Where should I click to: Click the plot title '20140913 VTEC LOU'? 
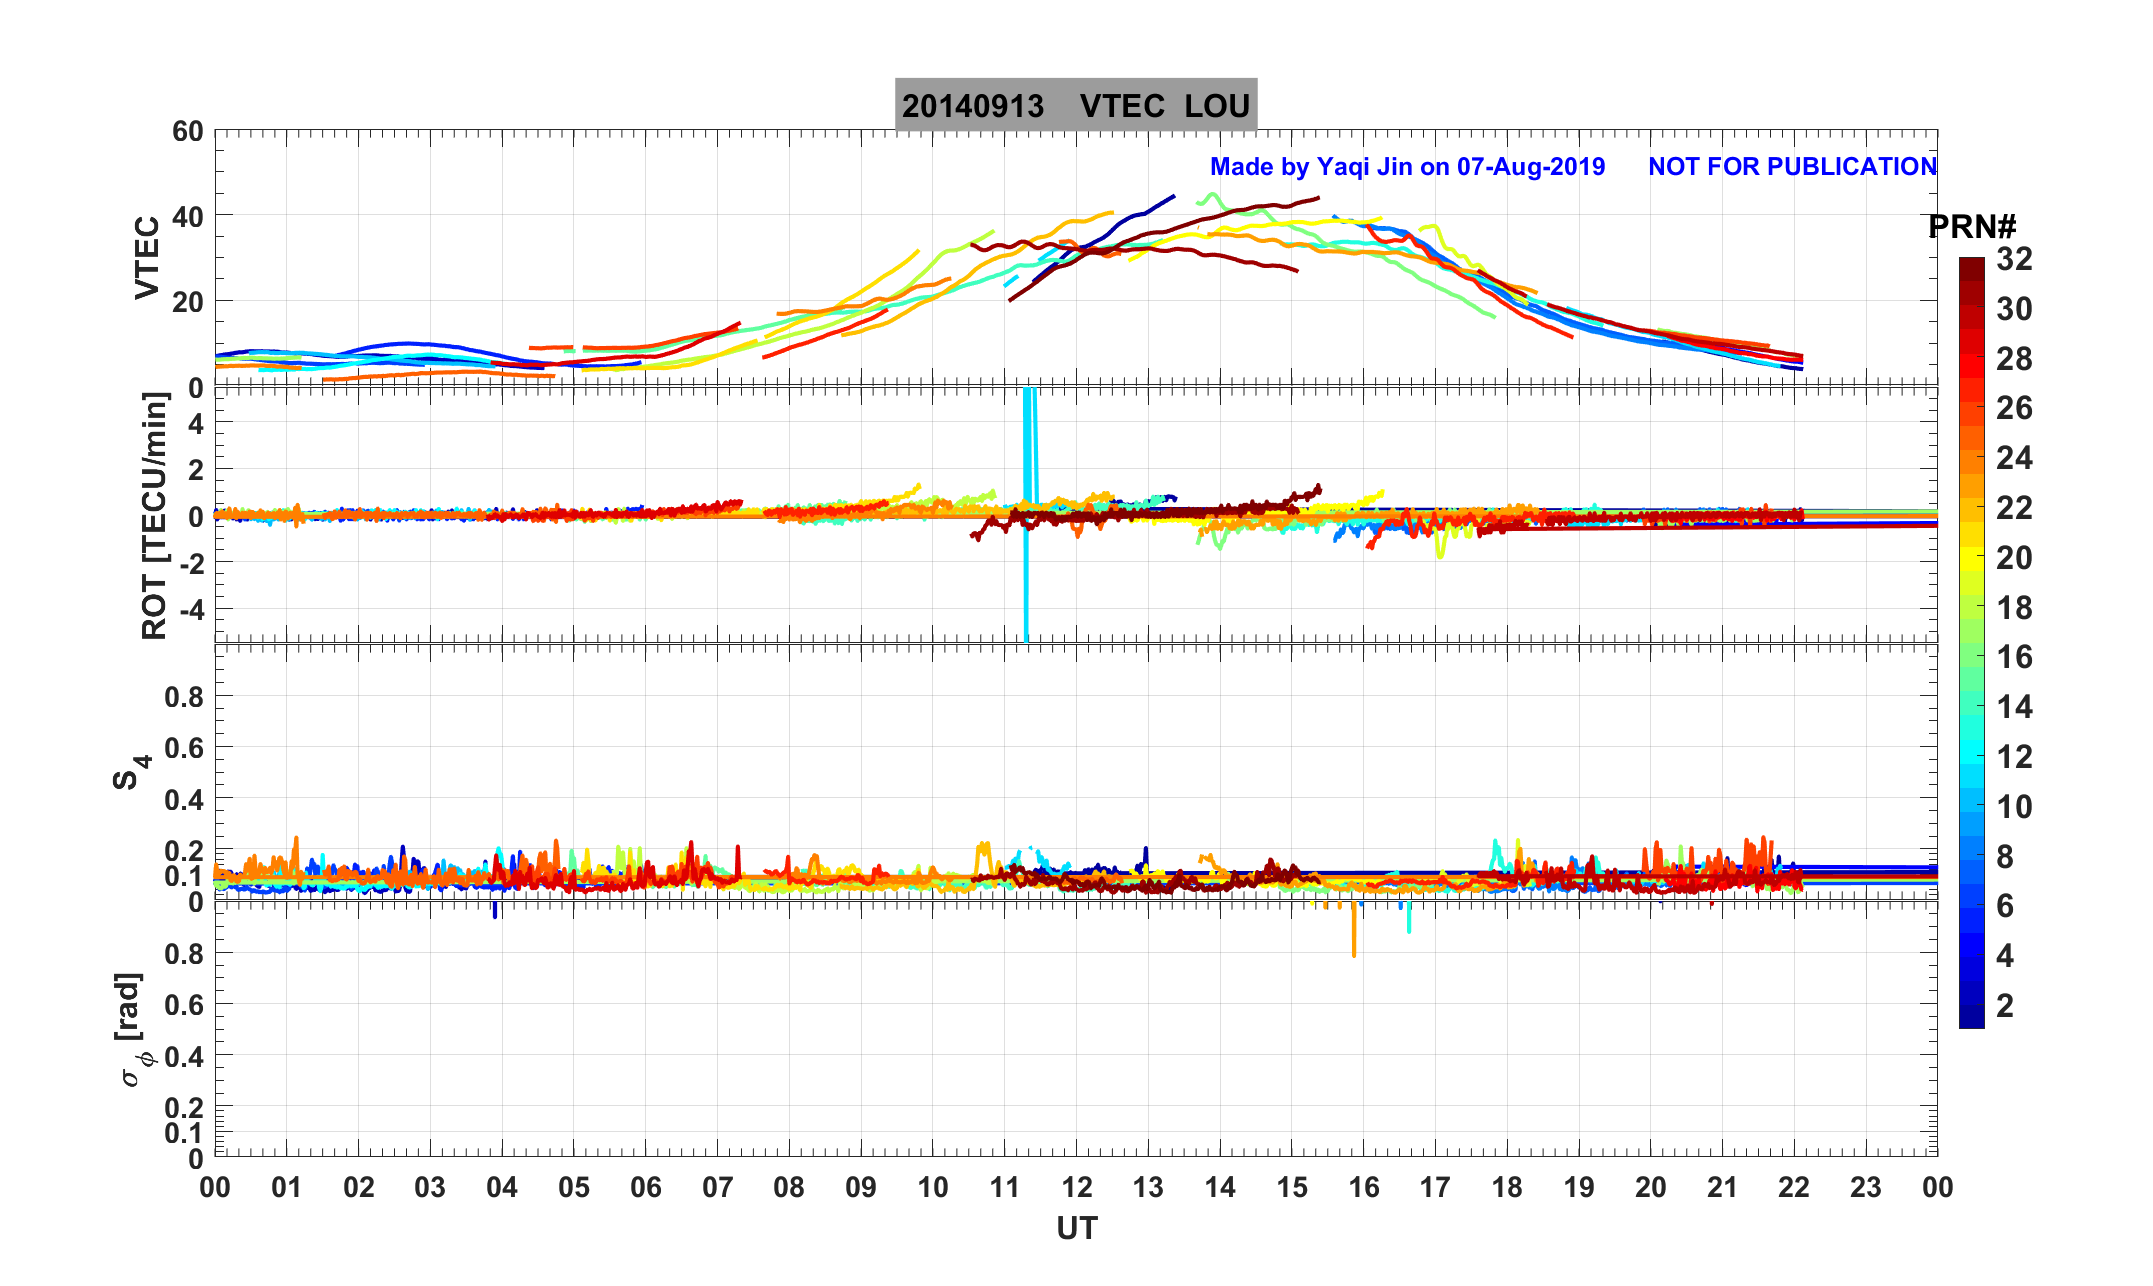click(x=1075, y=105)
